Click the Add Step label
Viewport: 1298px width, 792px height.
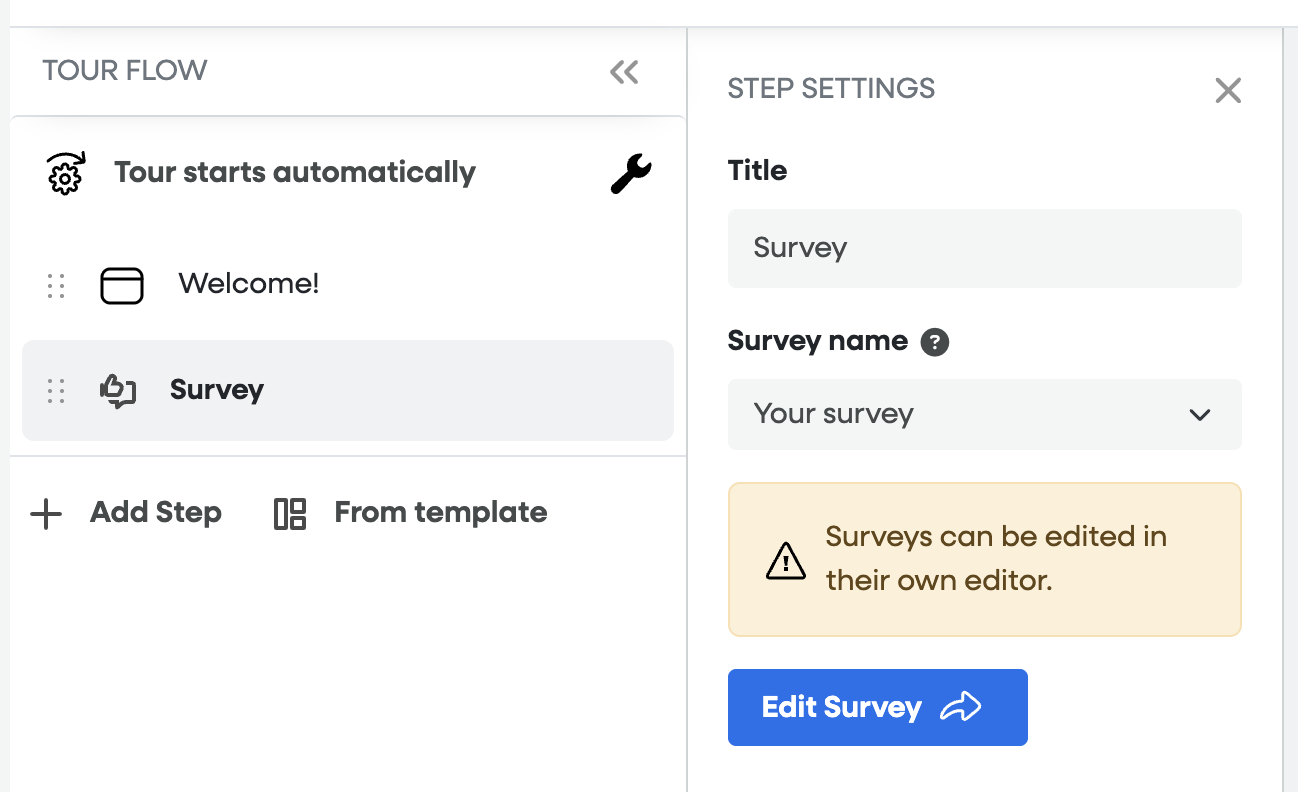(x=156, y=513)
